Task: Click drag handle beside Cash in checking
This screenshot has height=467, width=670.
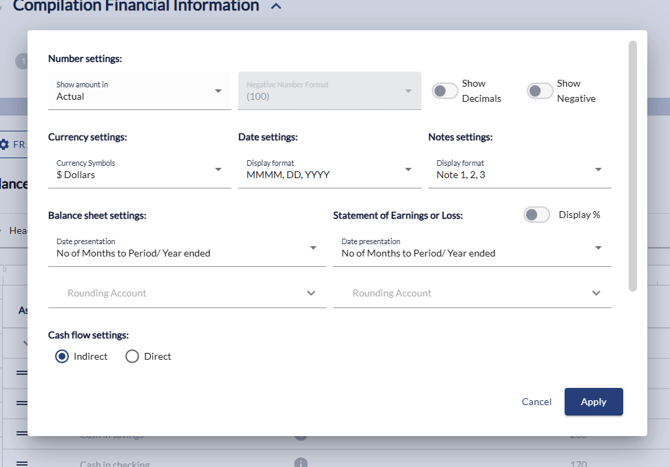Action: [x=21, y=462]
